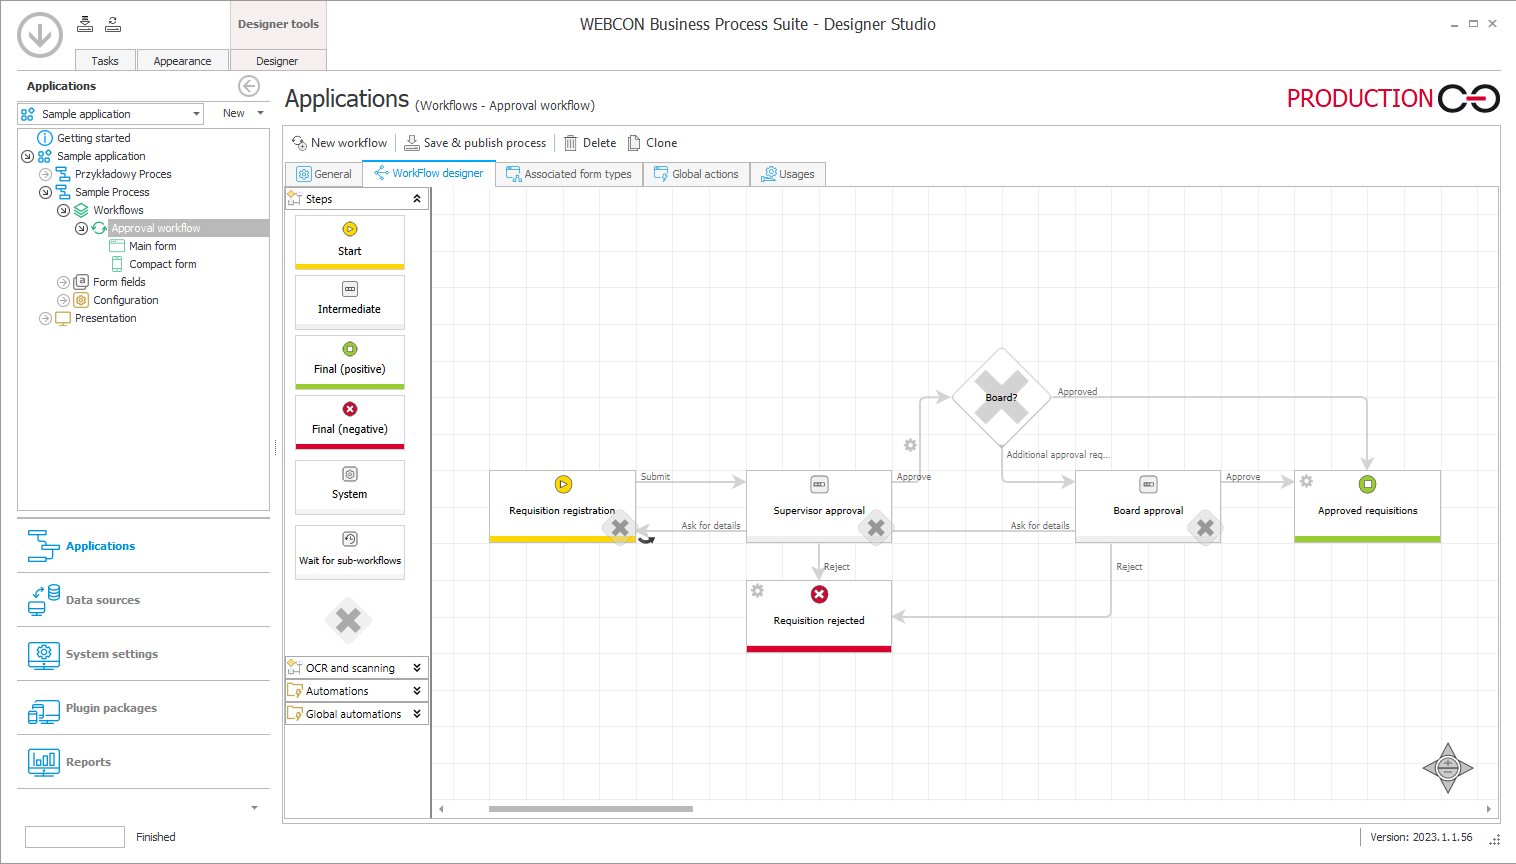Show more navigation options arrow
The image size is (1516, 864).
tap(254, 807)
